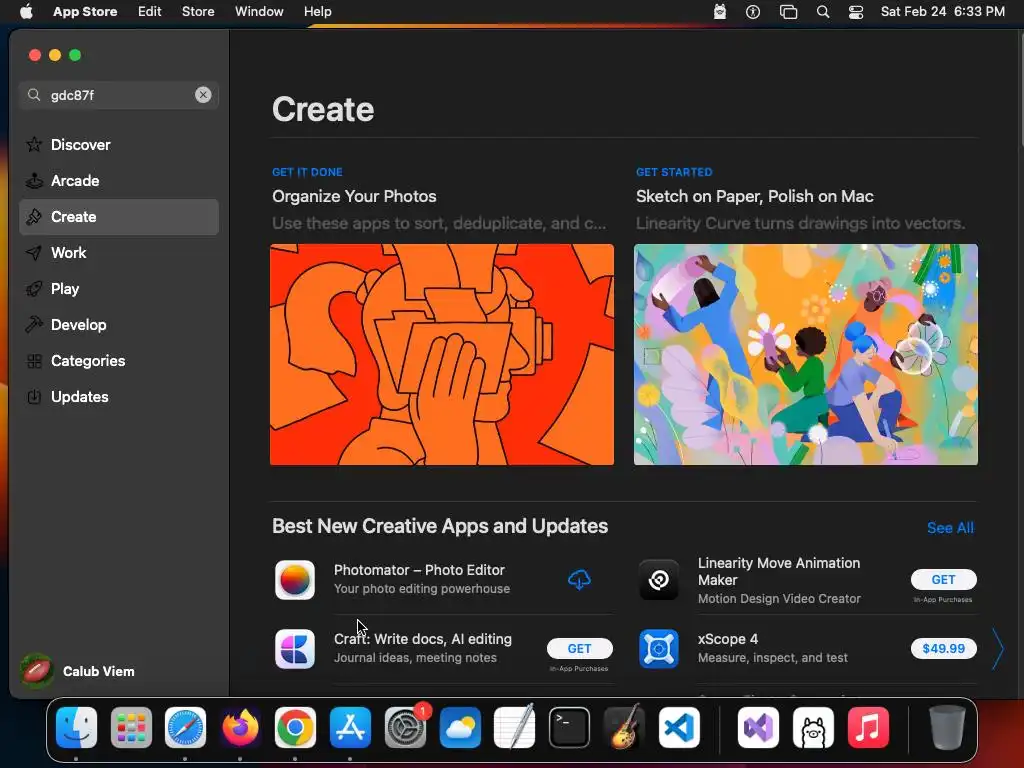Launch Terminal from the Dock

[569, 727]
